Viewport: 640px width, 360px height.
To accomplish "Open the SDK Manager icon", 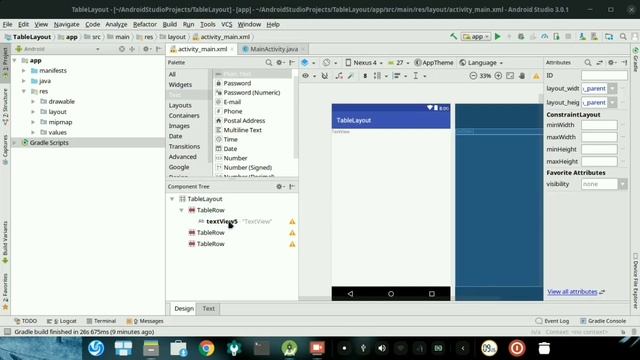I will [594, 37].
